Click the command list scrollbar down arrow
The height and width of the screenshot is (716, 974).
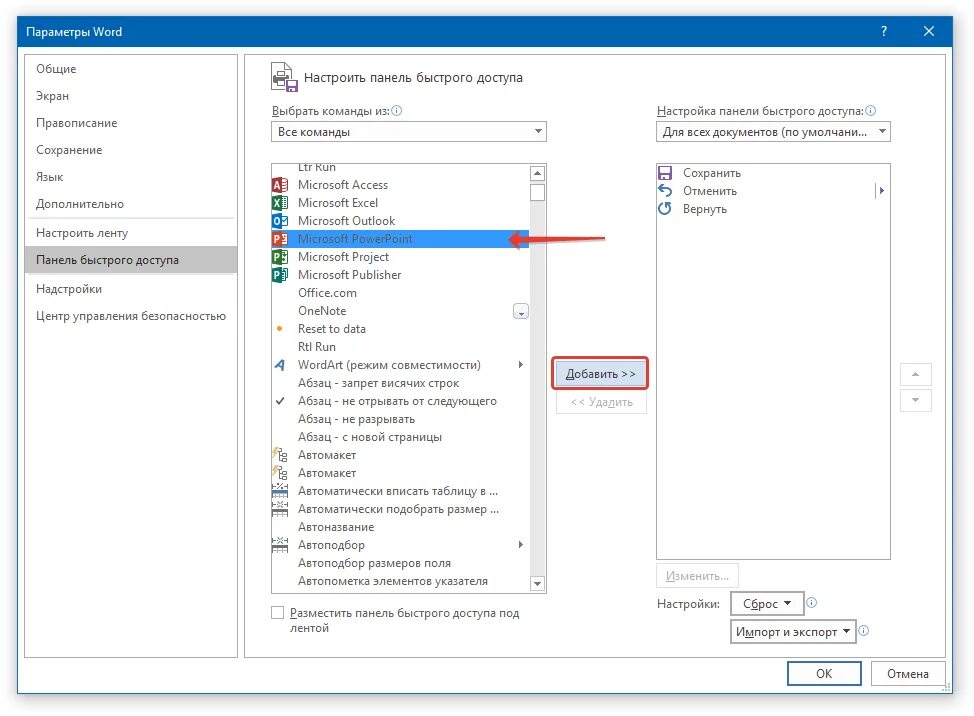pyautogui.click(x=537, y=583)
